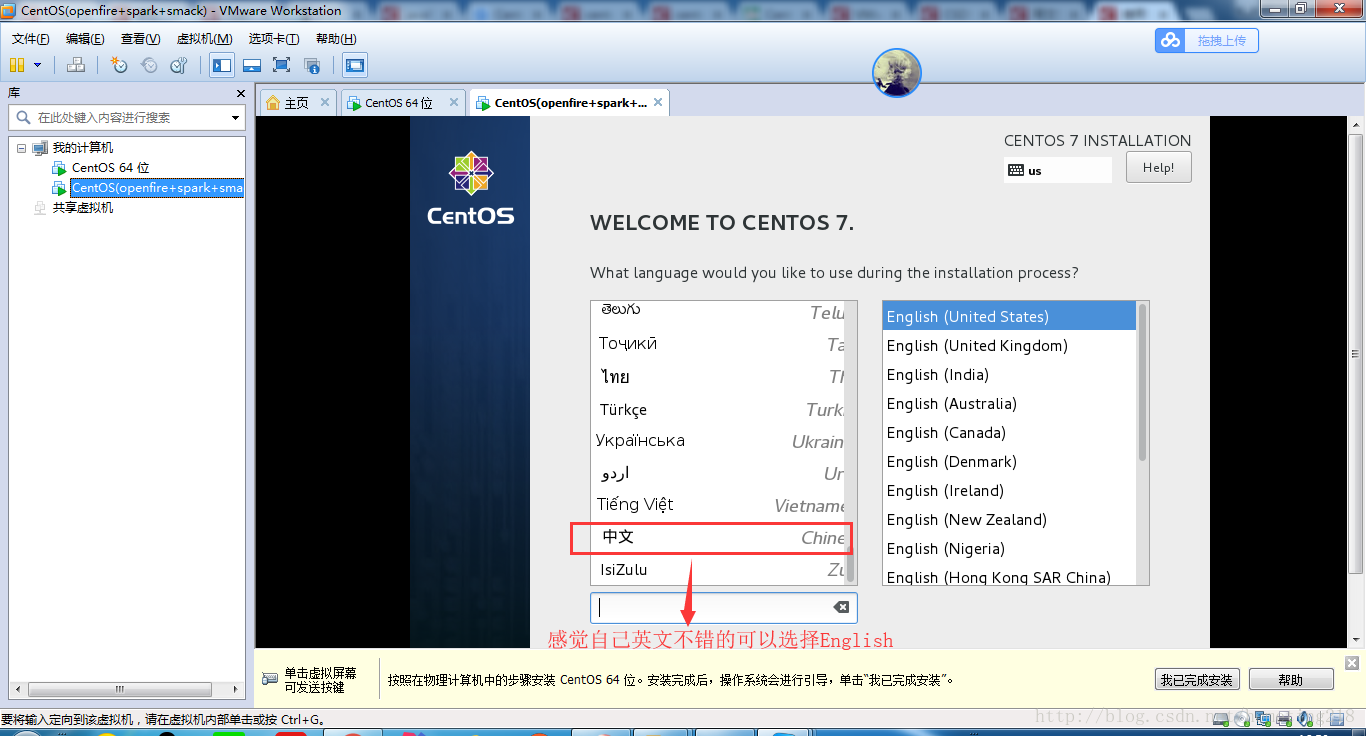Select English (United Kingdom) locale
The width and height of the screenshot is (1366, 736).
tap(1009, 345)
